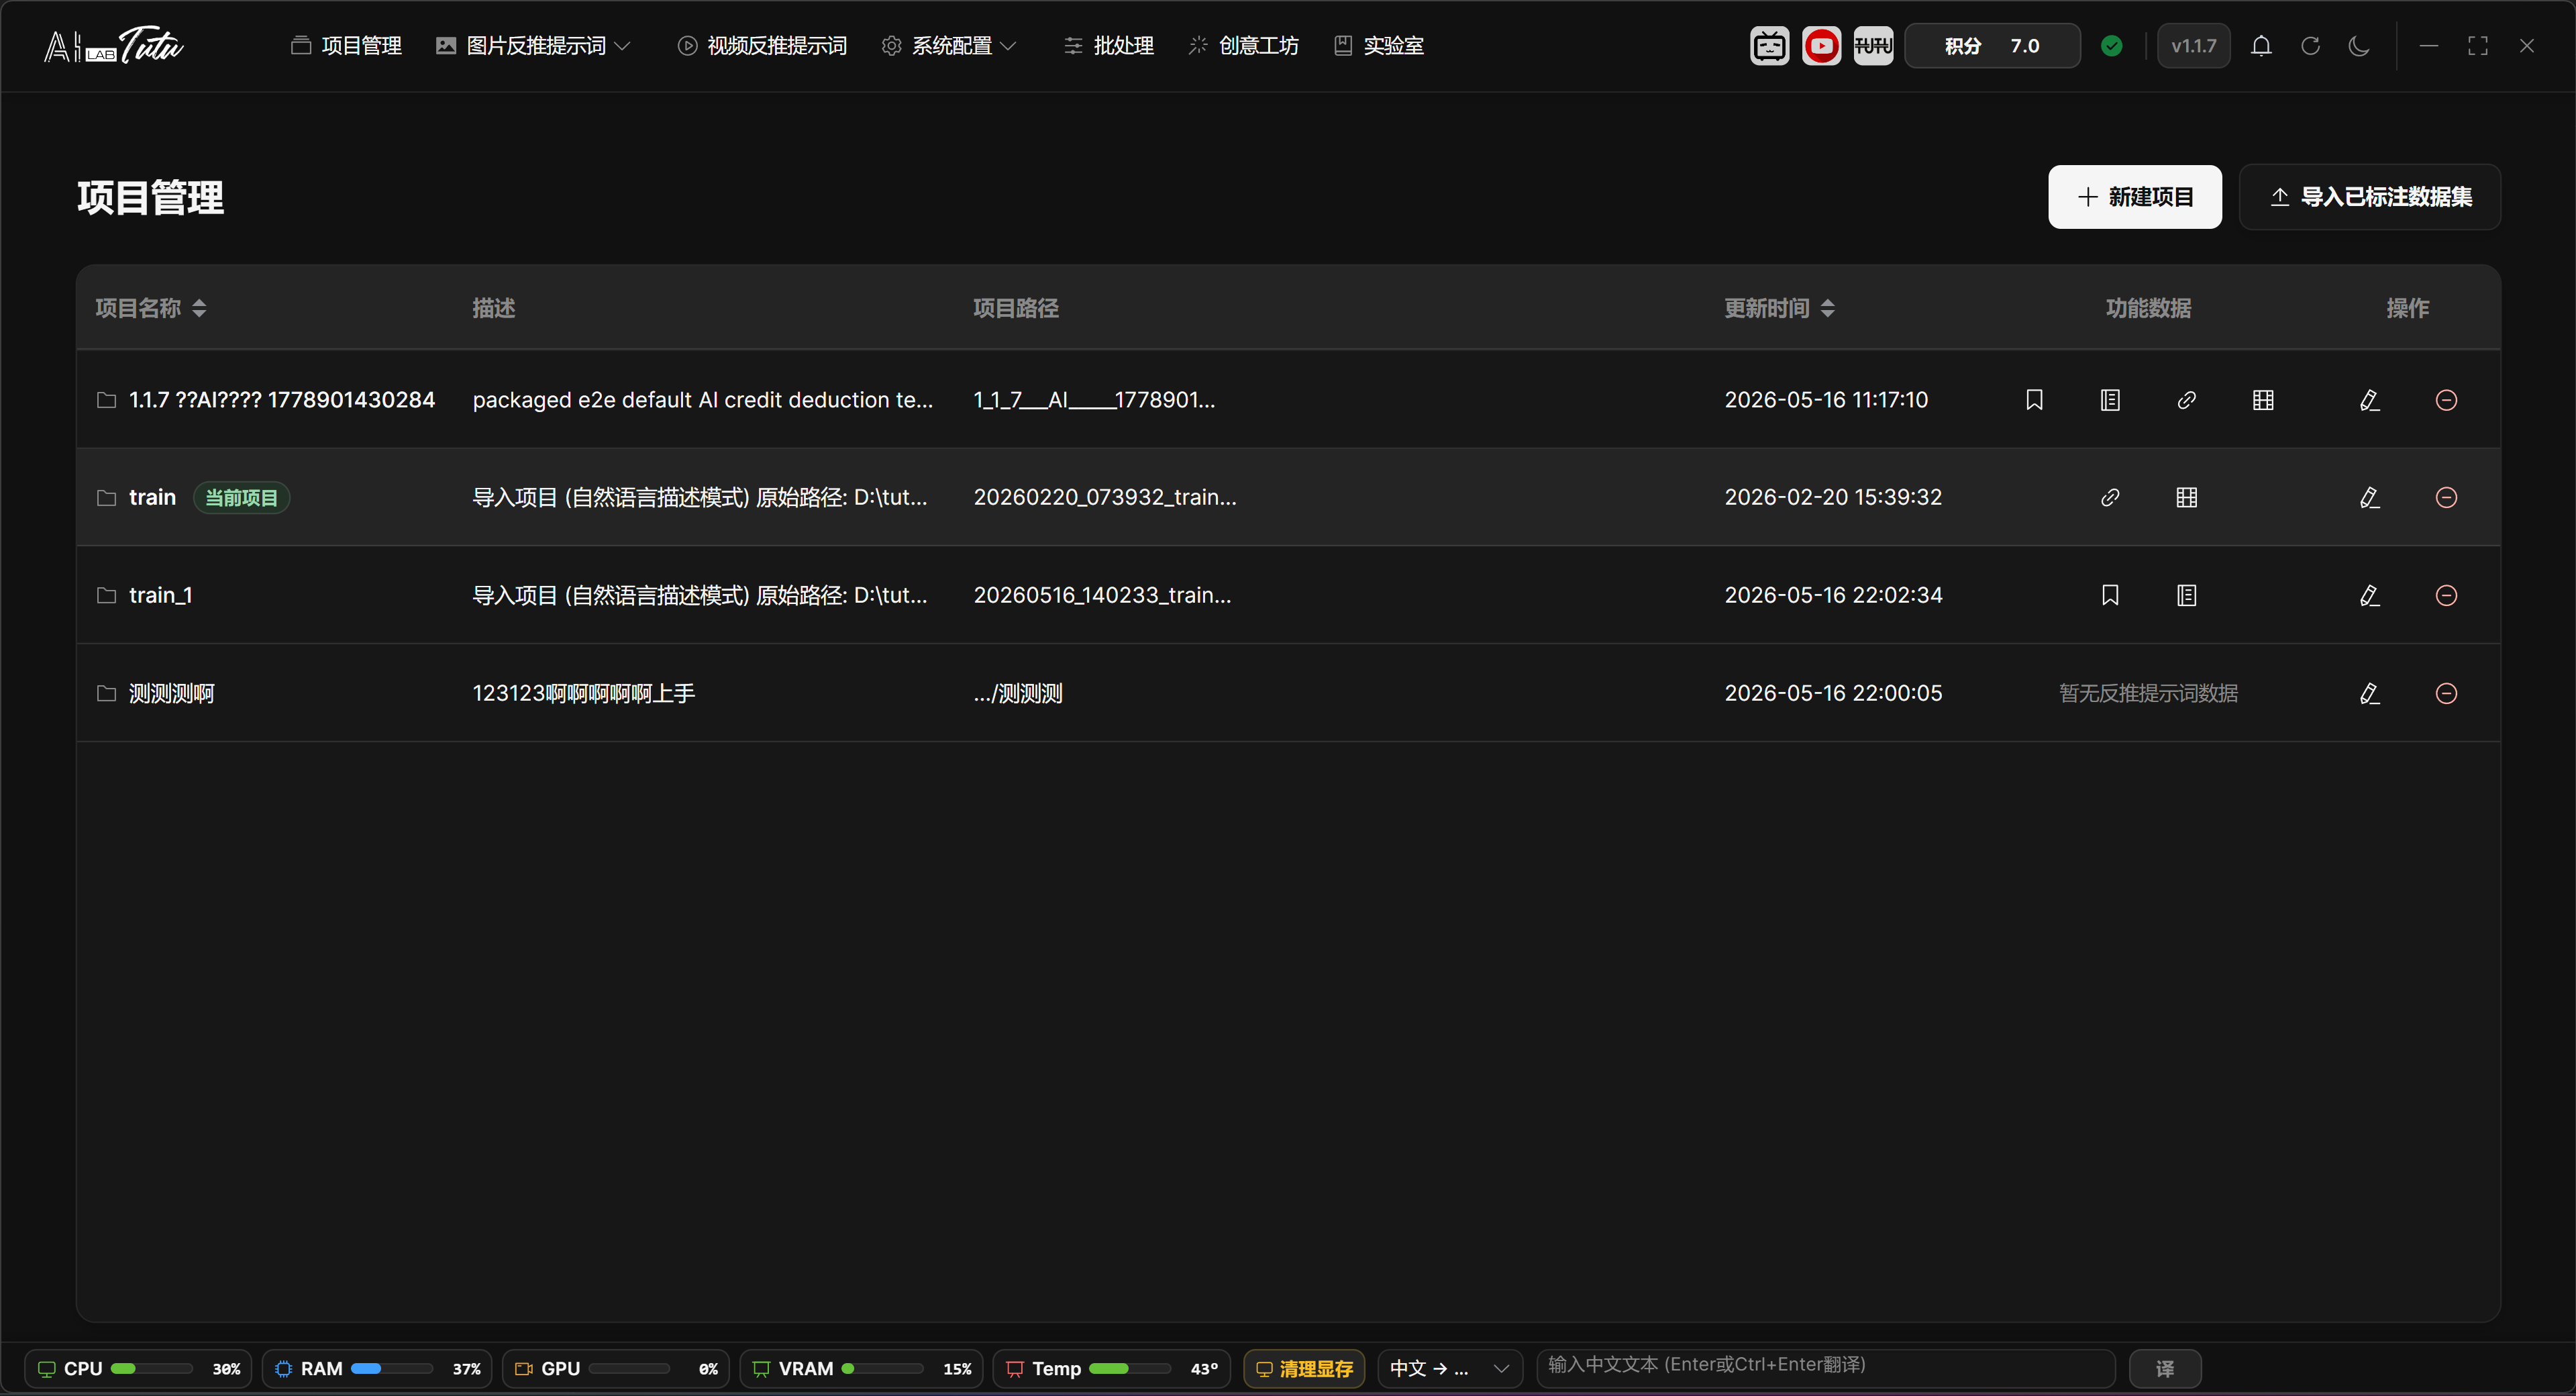Click document list icon for 1.1.7 project
The width and height of the screenshot is (2576, 1396).
coord(2110,400)
